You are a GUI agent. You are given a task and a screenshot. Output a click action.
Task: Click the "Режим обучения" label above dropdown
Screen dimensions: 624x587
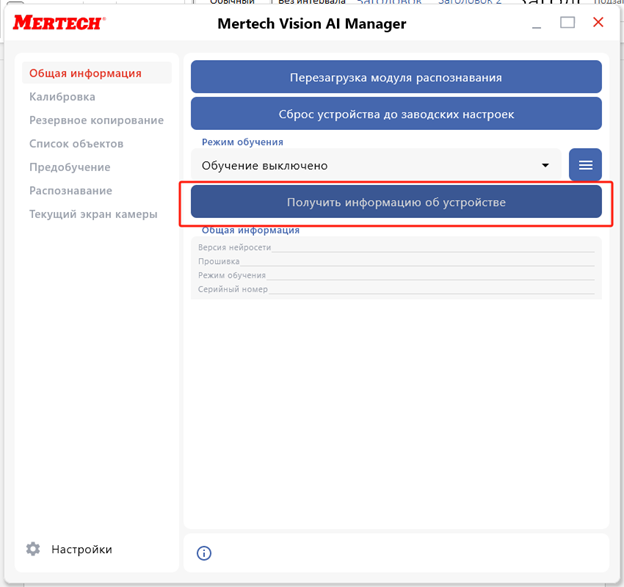242,142
